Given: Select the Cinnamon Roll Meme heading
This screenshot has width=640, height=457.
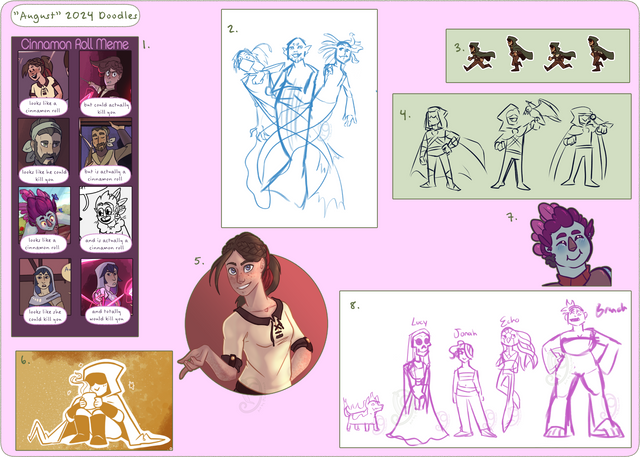Looking at the screenshot, I should click(x=75, y=44).
